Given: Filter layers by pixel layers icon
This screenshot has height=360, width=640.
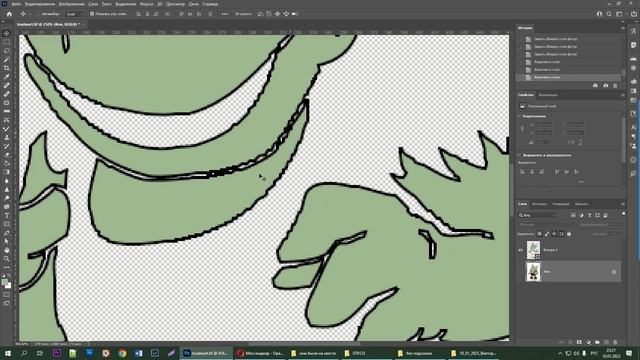Looking at the screenshot, I should [x=573, y=215].
